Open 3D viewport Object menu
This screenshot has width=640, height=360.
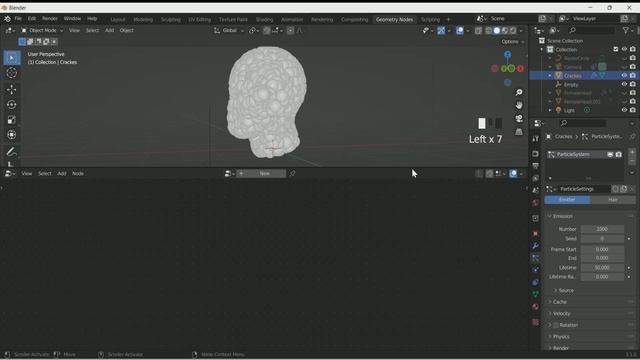click(x=127, y=31)
